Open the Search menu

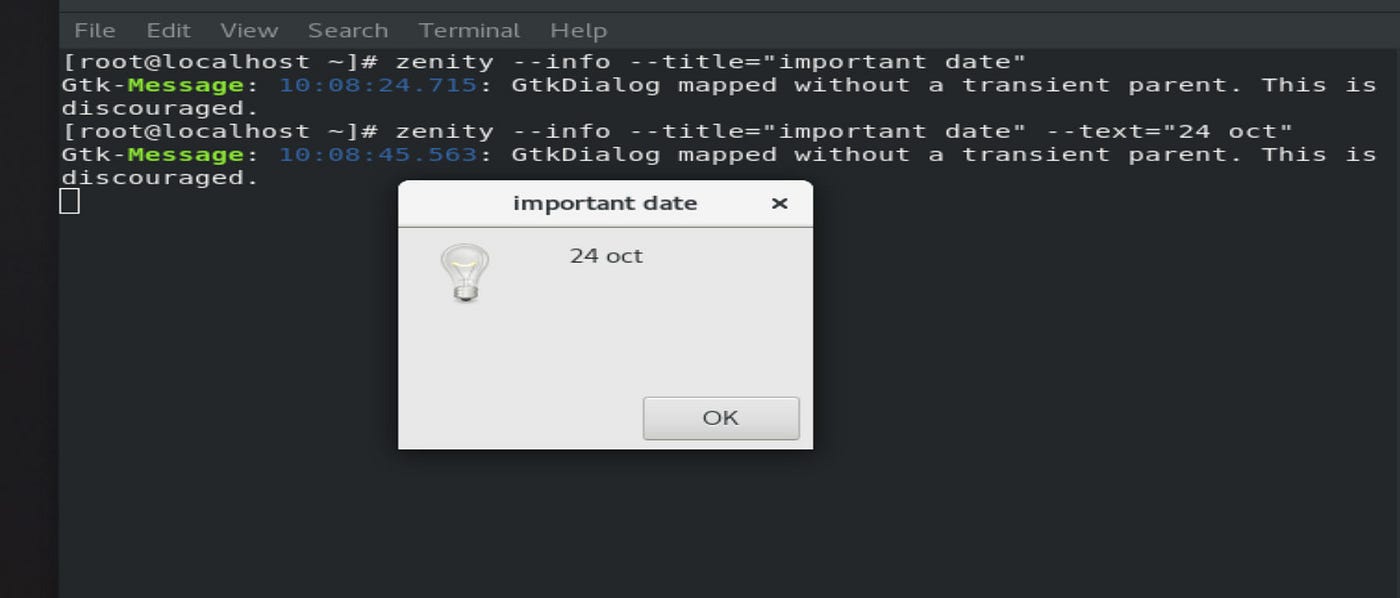point(347,30)
